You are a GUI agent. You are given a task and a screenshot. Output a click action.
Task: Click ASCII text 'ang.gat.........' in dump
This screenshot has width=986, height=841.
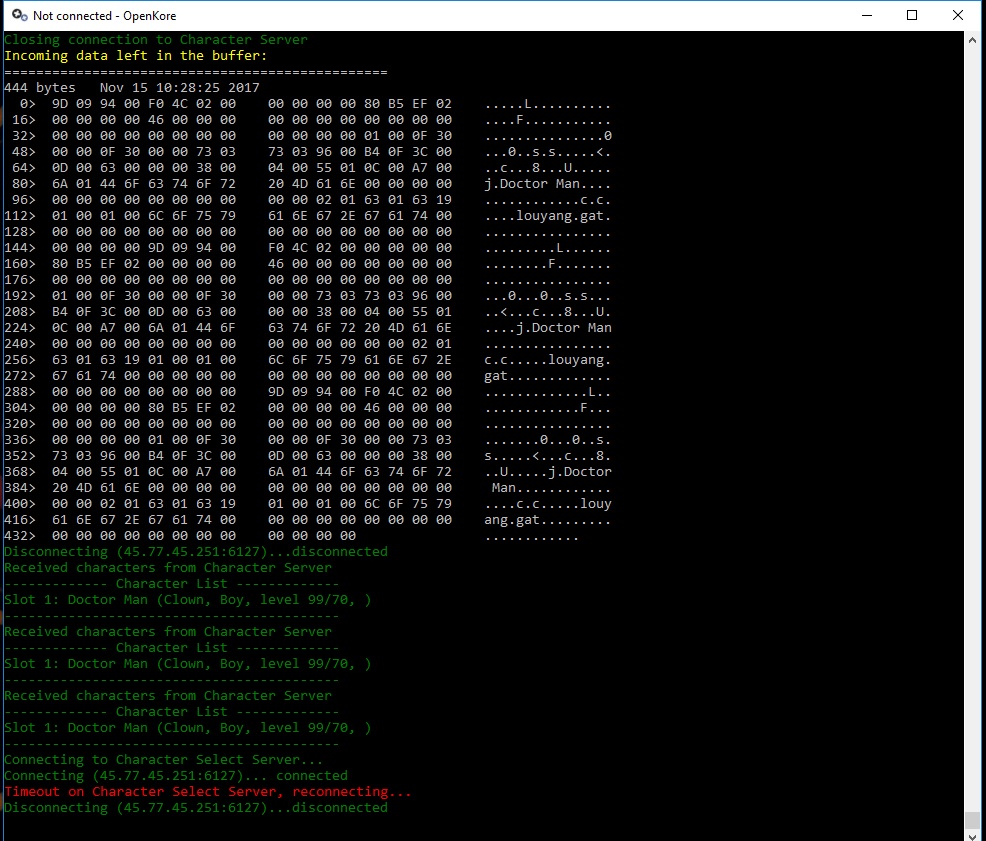548,520
